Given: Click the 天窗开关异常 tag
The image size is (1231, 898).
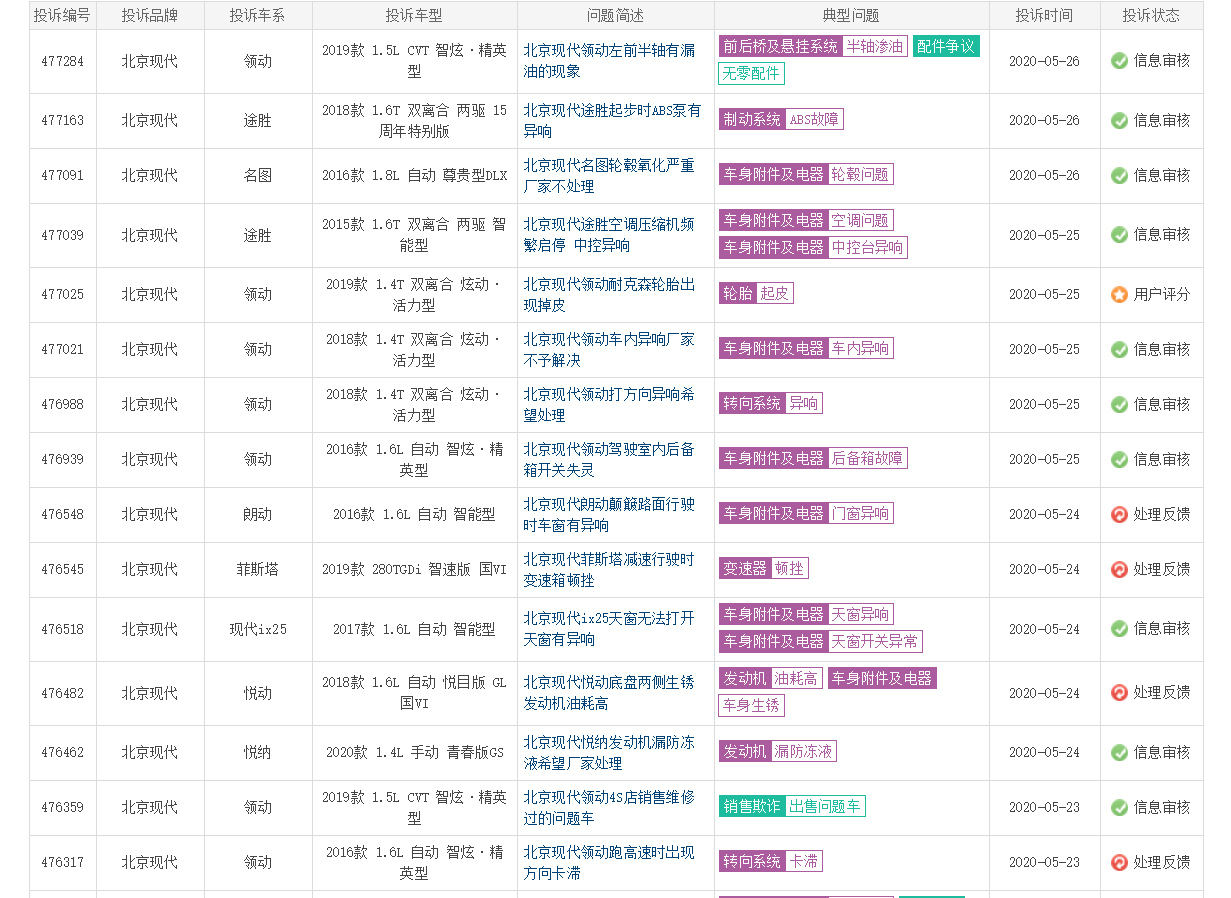Looking at the screenshot, I should [x=875, y=642].
